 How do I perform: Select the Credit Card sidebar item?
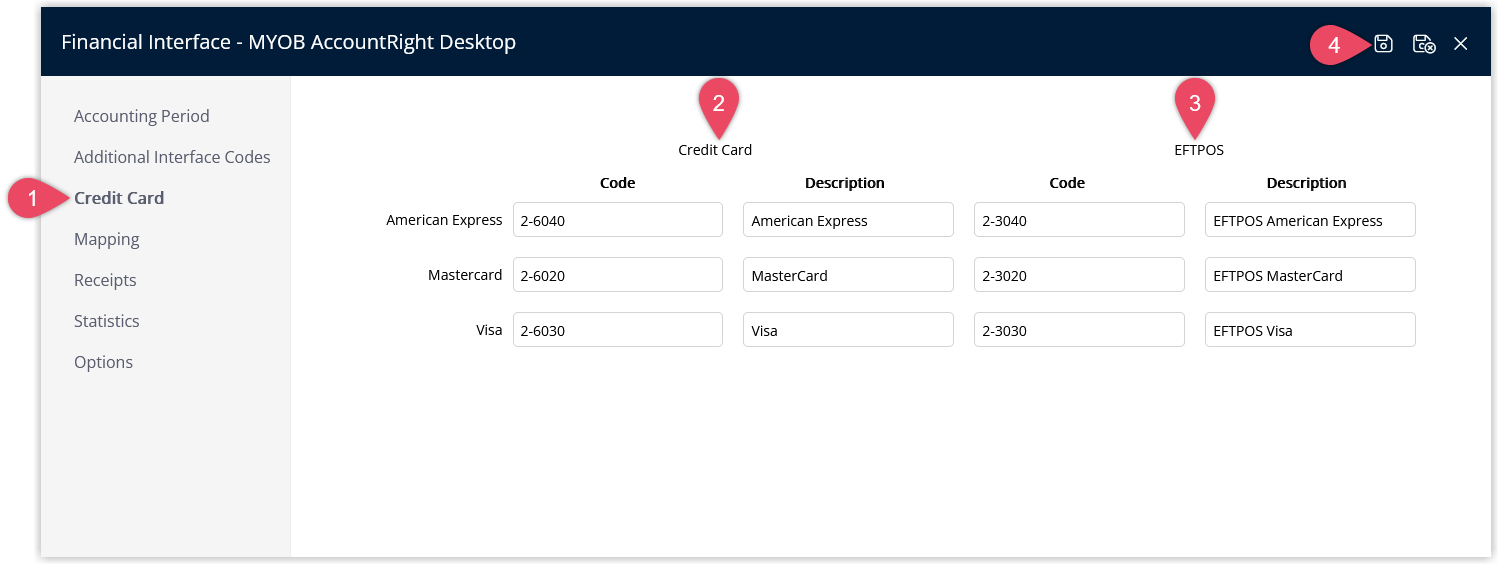point(119,198)
